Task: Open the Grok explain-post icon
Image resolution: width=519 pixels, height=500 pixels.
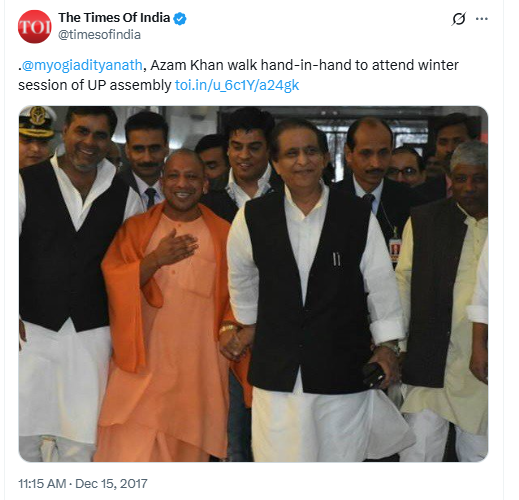Action: [459, 19]
